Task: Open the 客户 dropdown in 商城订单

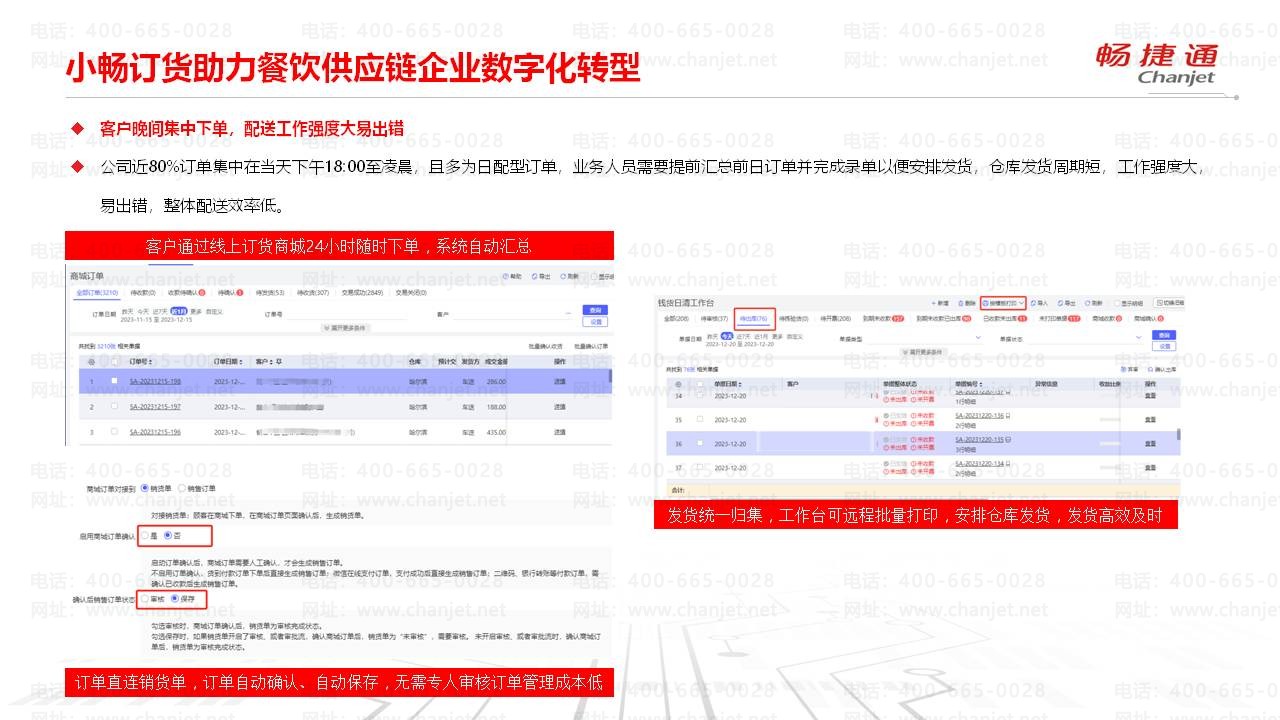Action: pyautogui.click(x=513, y=314)
